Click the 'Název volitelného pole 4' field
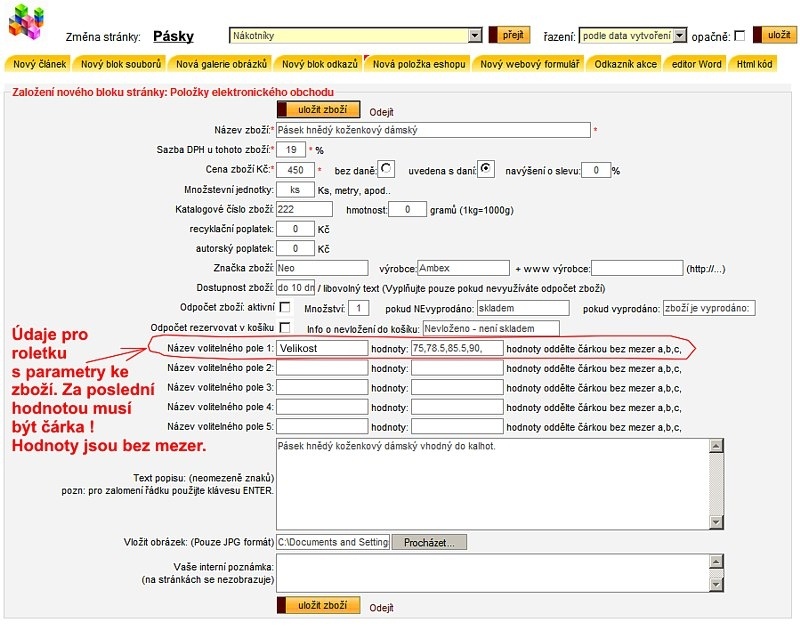This screenshot has height=631, width=800. tap(322, 407)
